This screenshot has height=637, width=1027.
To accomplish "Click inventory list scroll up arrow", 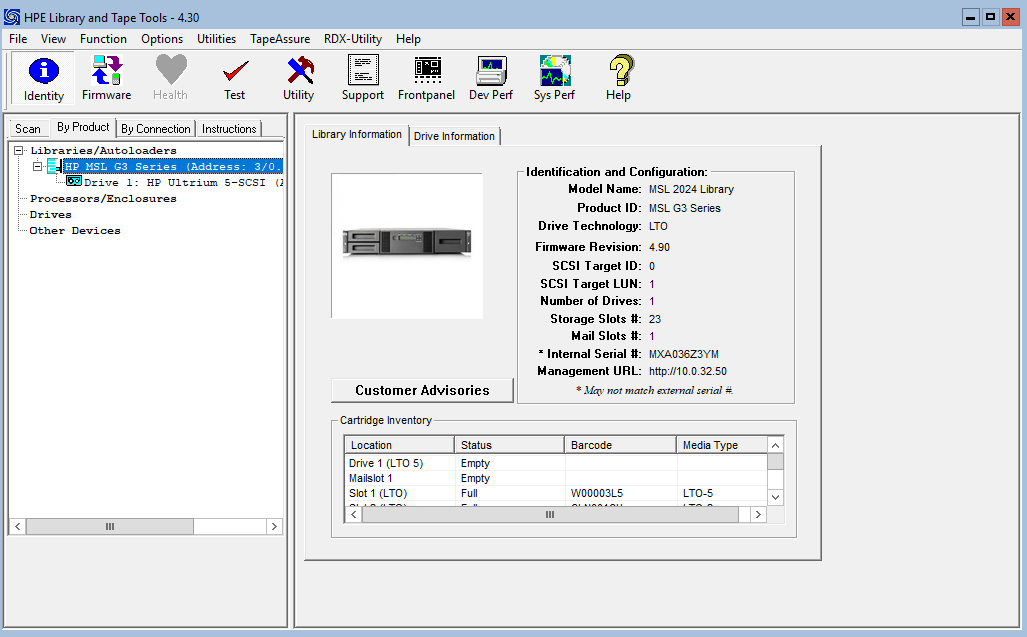I will [x=775, y=445].
